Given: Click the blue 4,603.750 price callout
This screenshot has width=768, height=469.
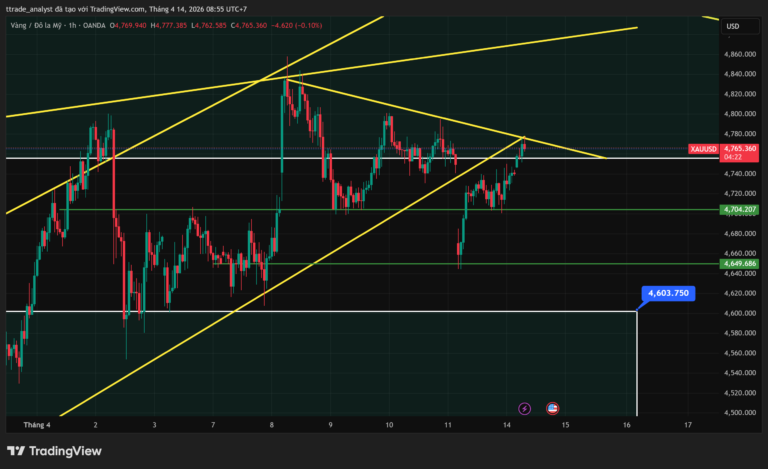Looking at the screenshot, I should [668, 293].
